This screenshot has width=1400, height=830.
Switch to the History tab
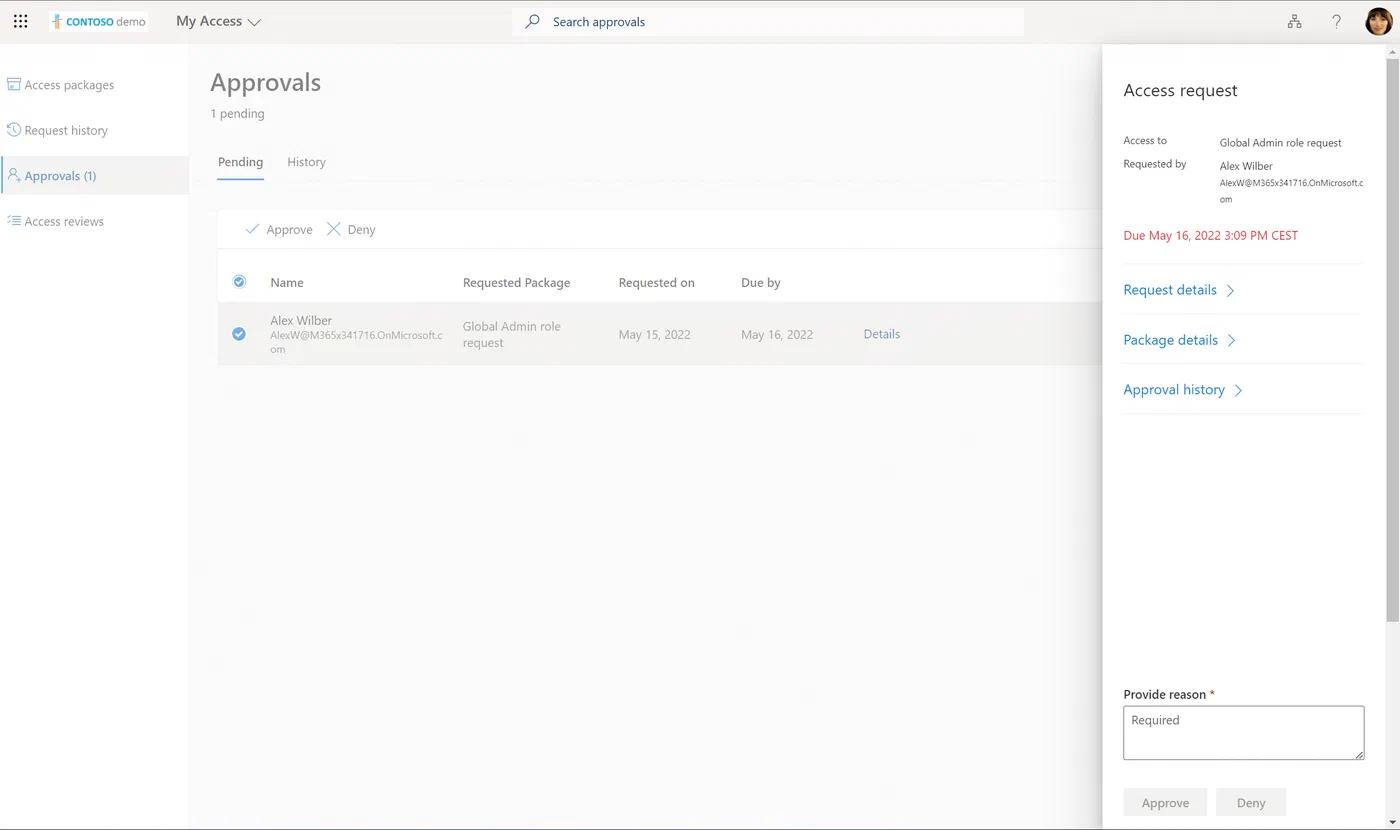pyautogui.click(x=306, y=162)
